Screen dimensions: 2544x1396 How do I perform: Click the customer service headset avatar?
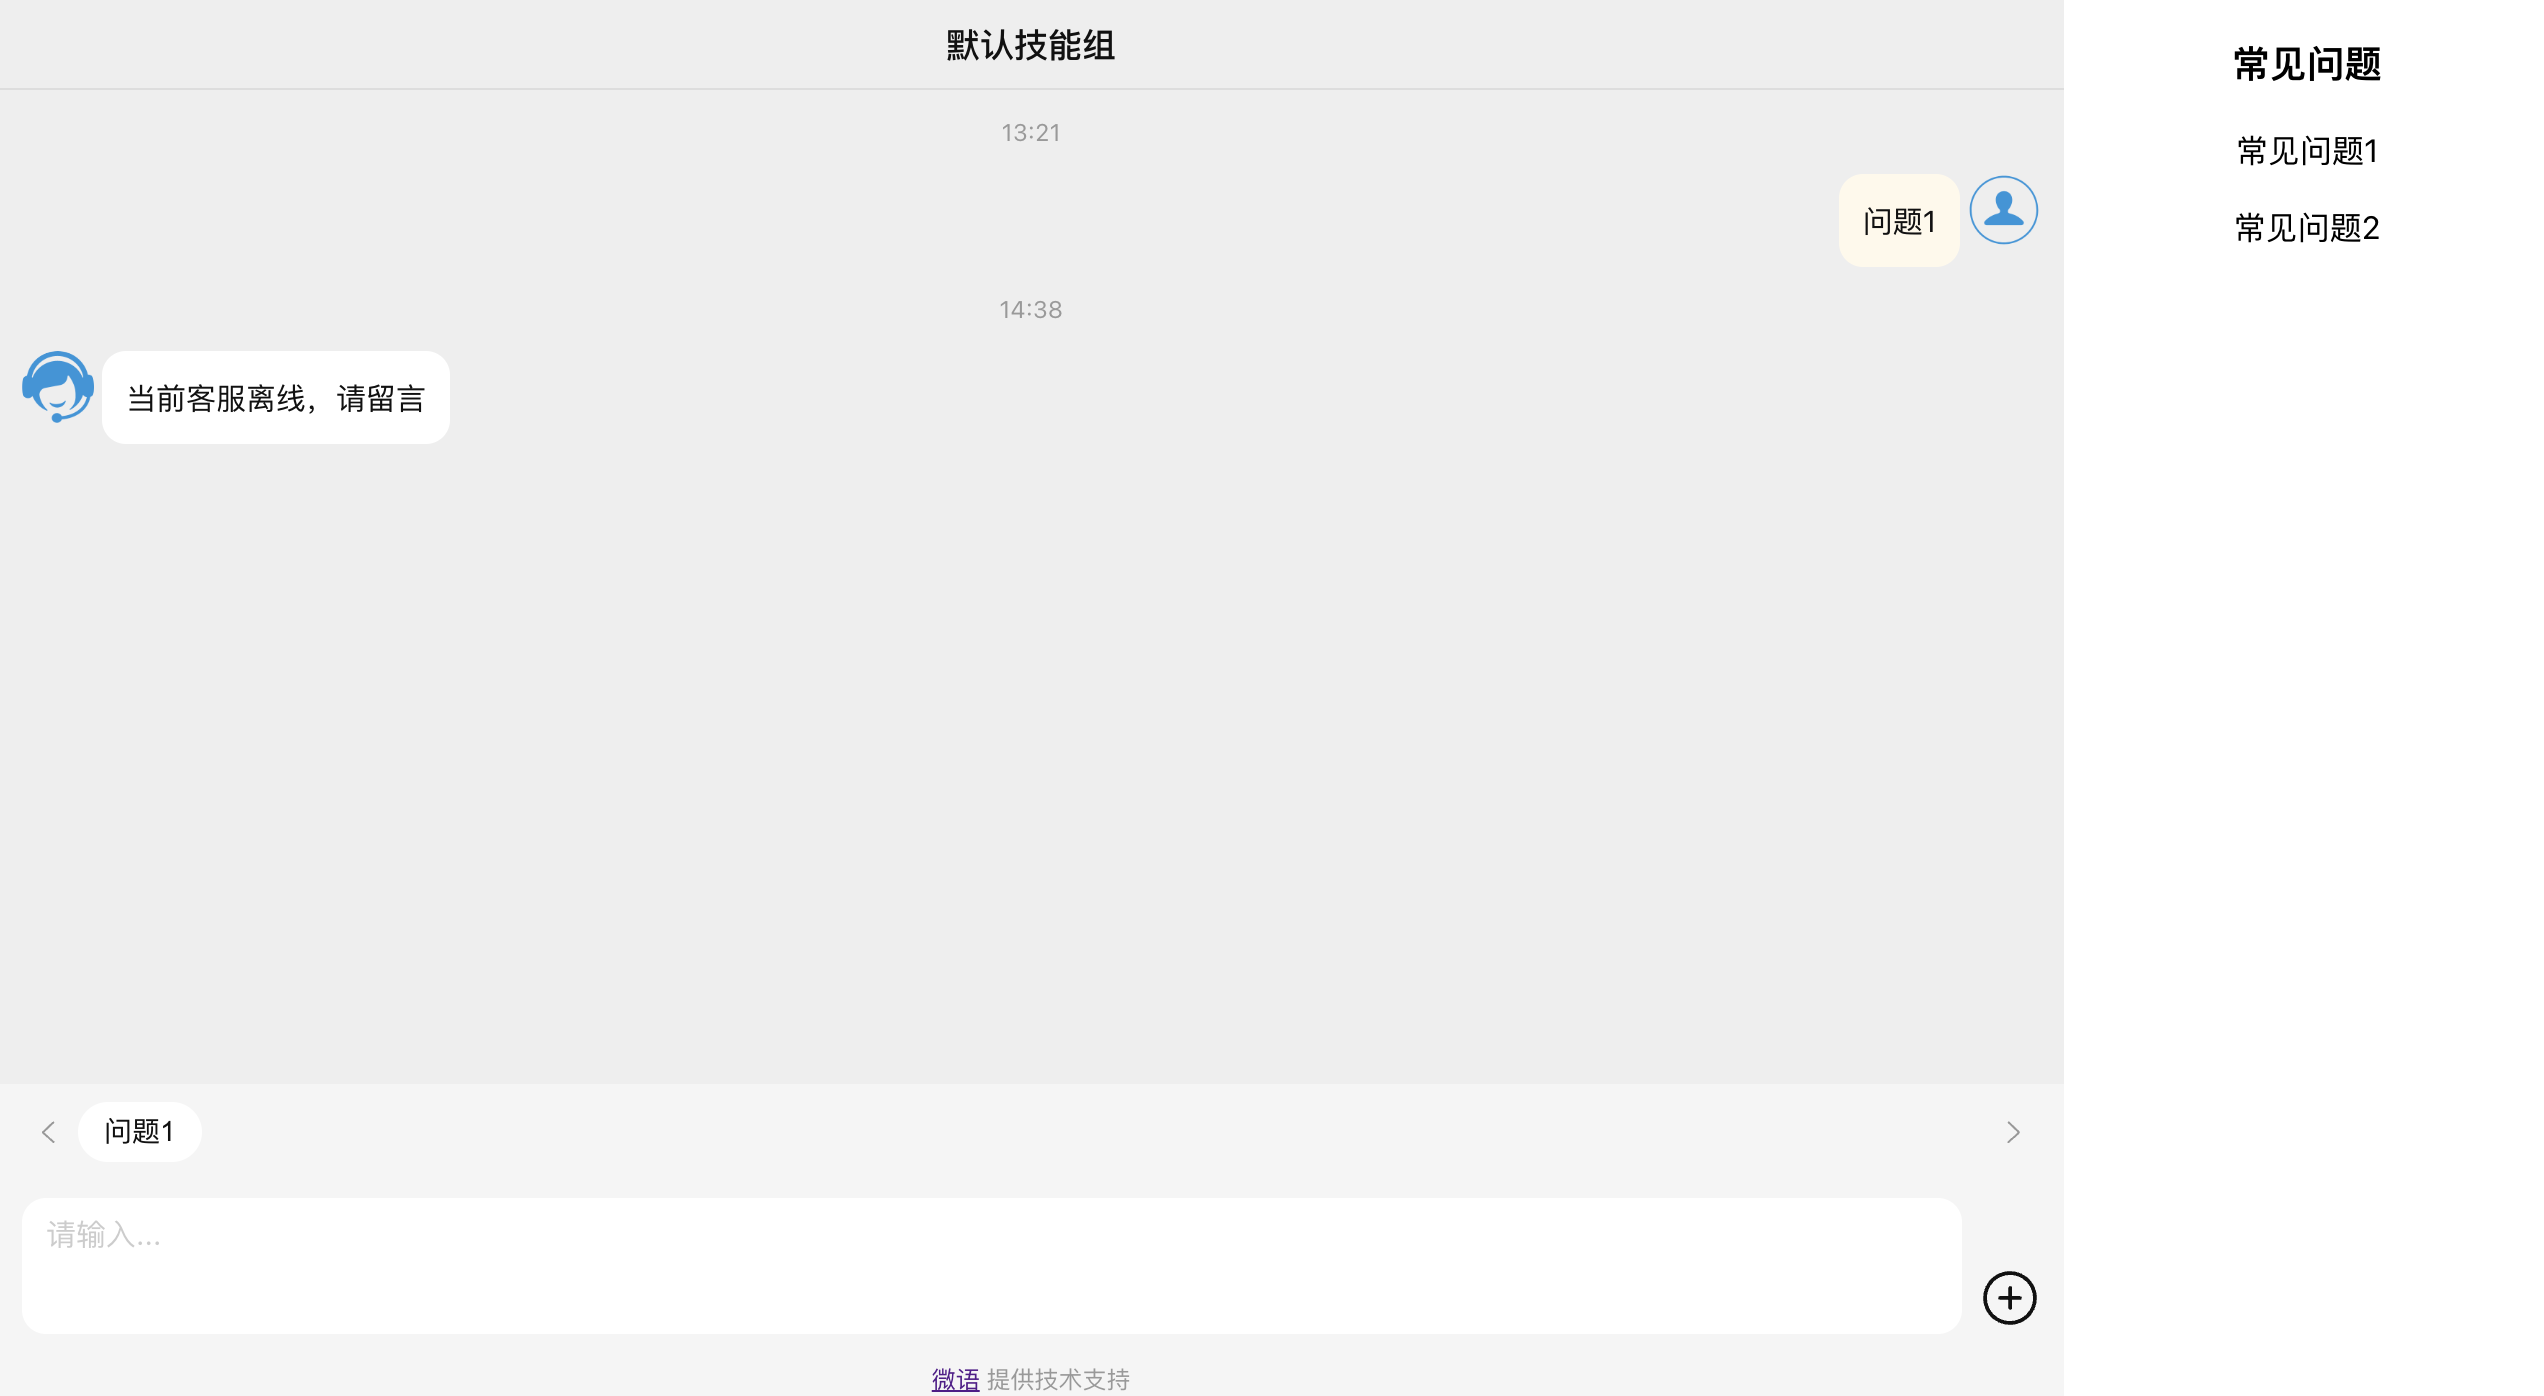(x=58, y=387)
